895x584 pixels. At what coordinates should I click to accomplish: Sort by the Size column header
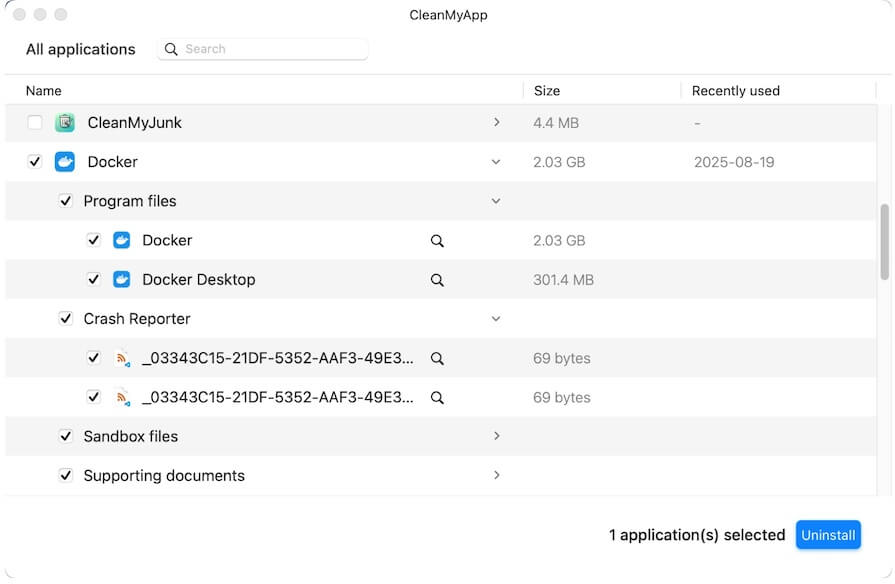coord(547,91)
